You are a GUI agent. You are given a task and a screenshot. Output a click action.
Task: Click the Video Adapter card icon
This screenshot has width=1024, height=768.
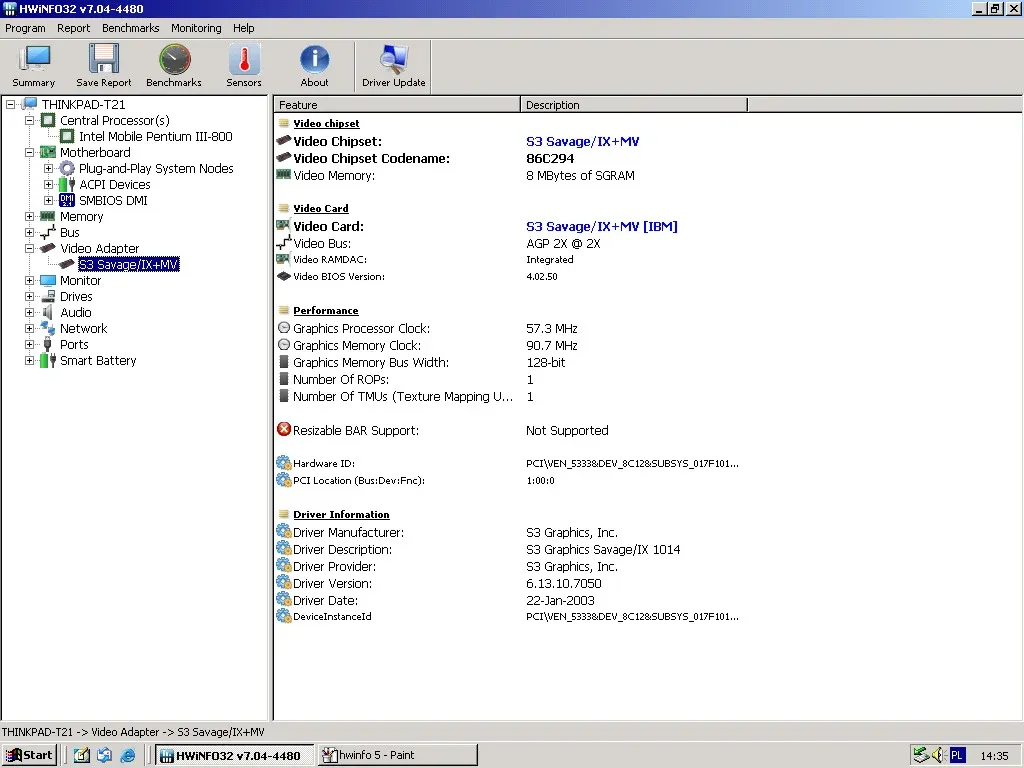coord(48,248)
